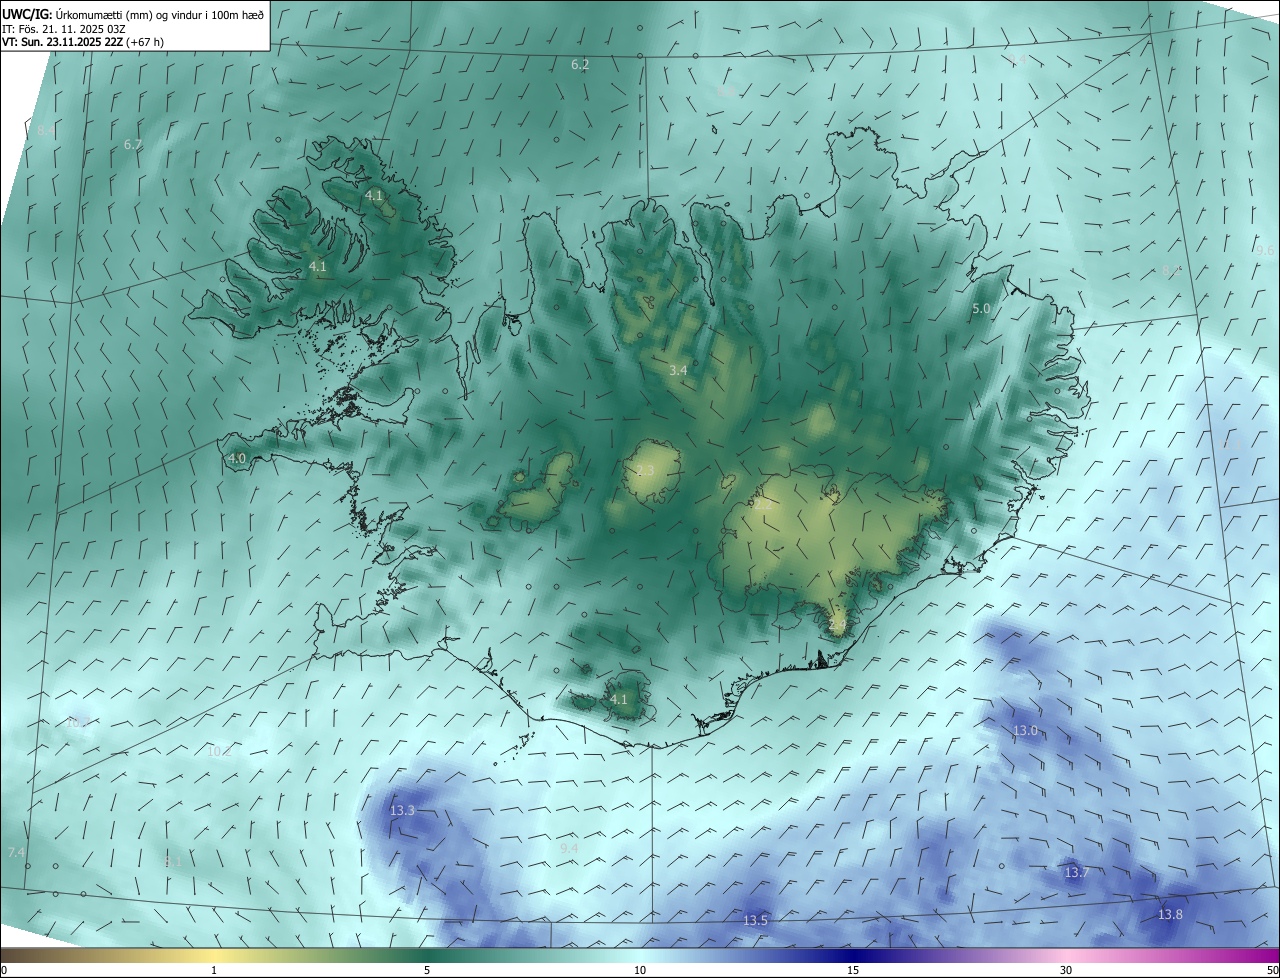Click the 13.7 value label

point(1076,873)
